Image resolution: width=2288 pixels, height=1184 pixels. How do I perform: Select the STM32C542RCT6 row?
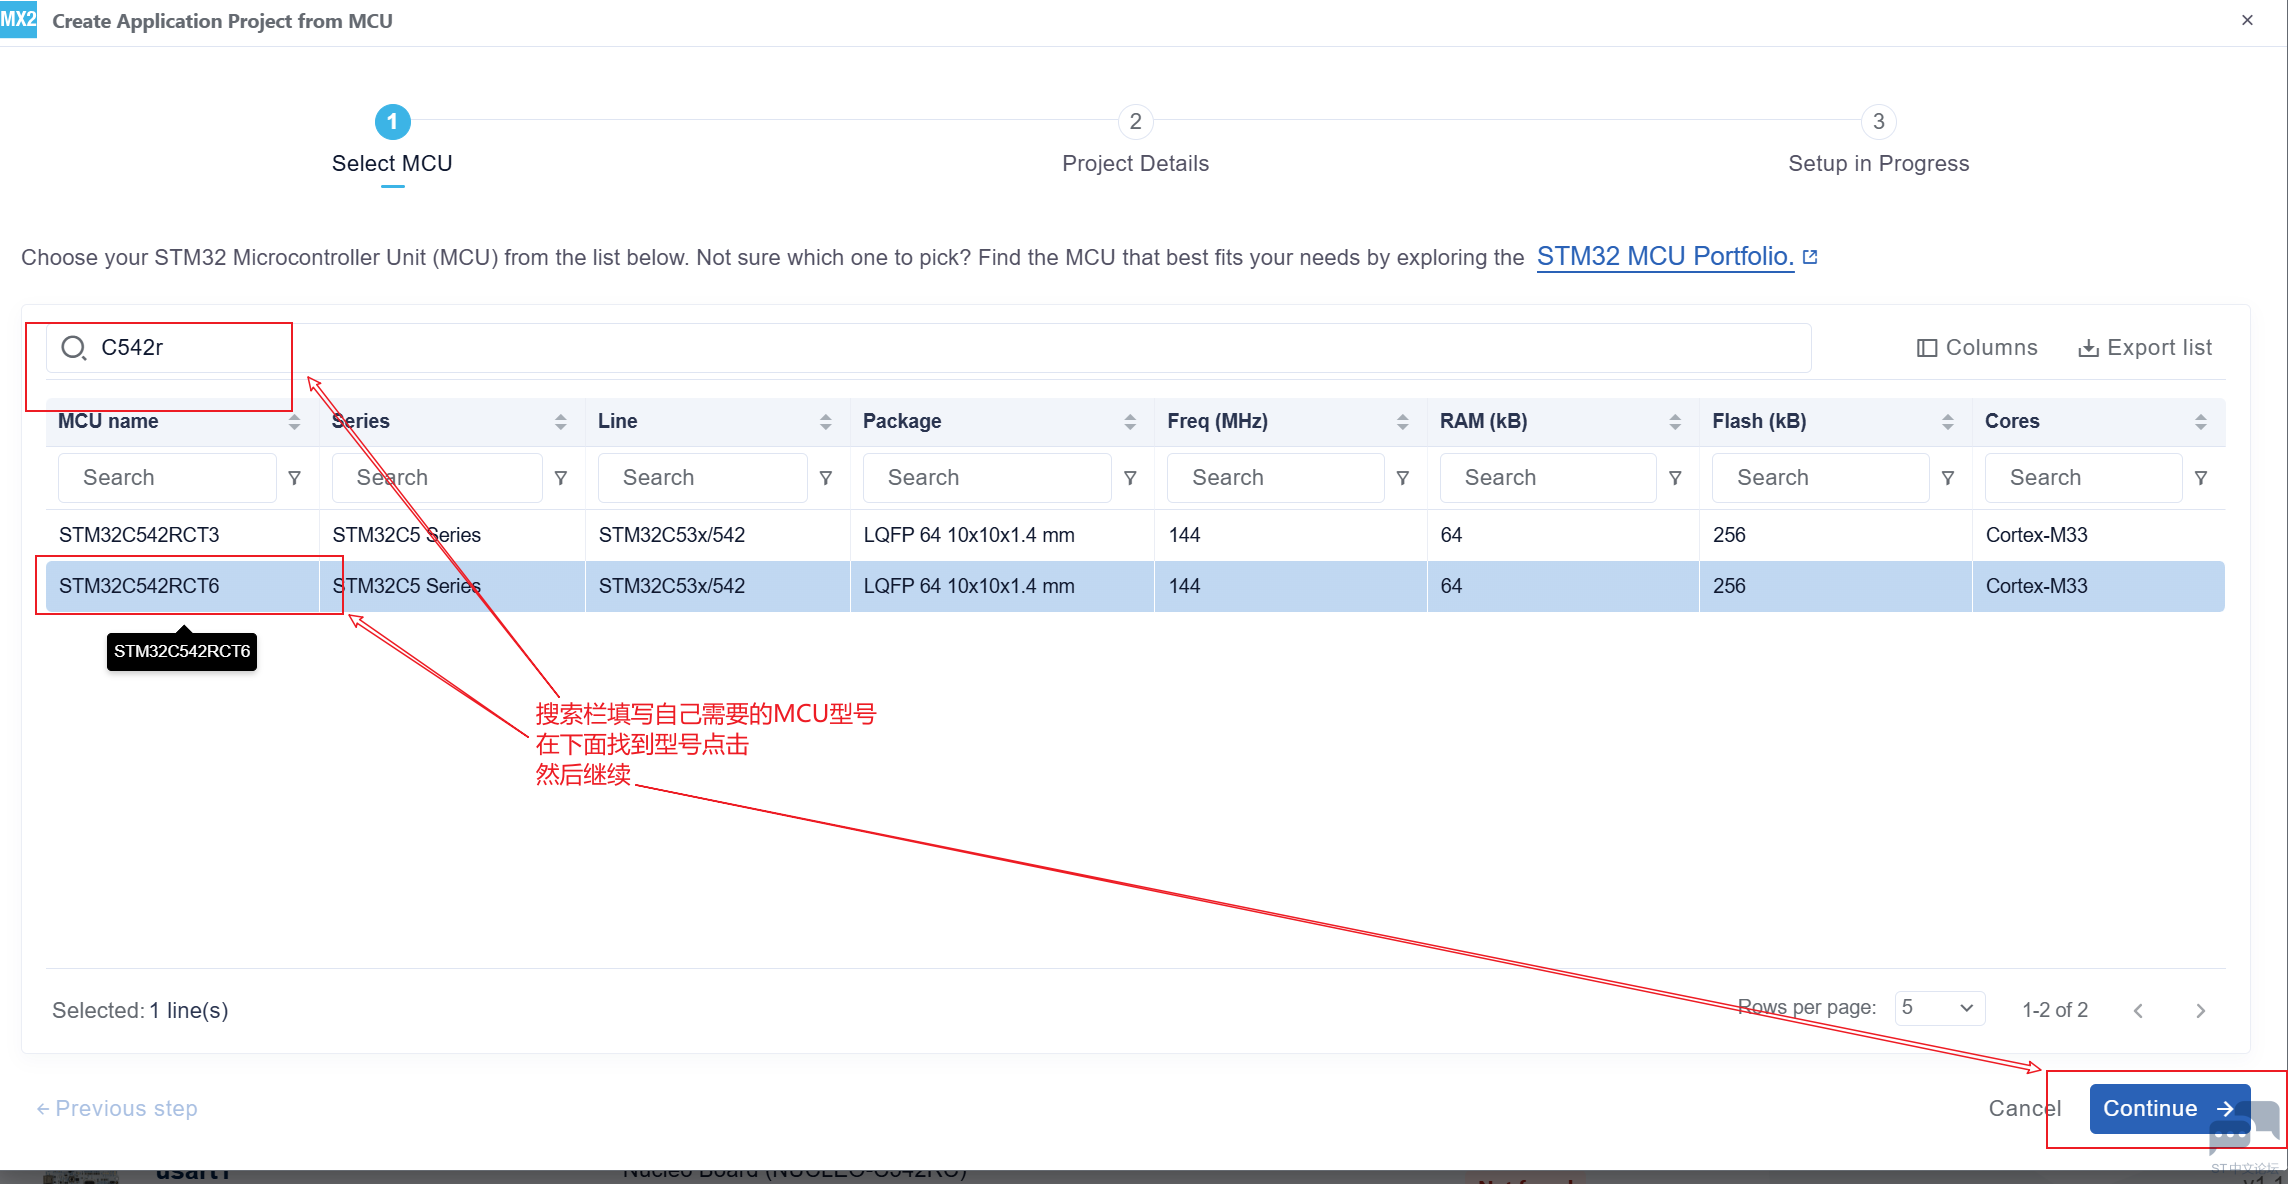point(1135,586)
